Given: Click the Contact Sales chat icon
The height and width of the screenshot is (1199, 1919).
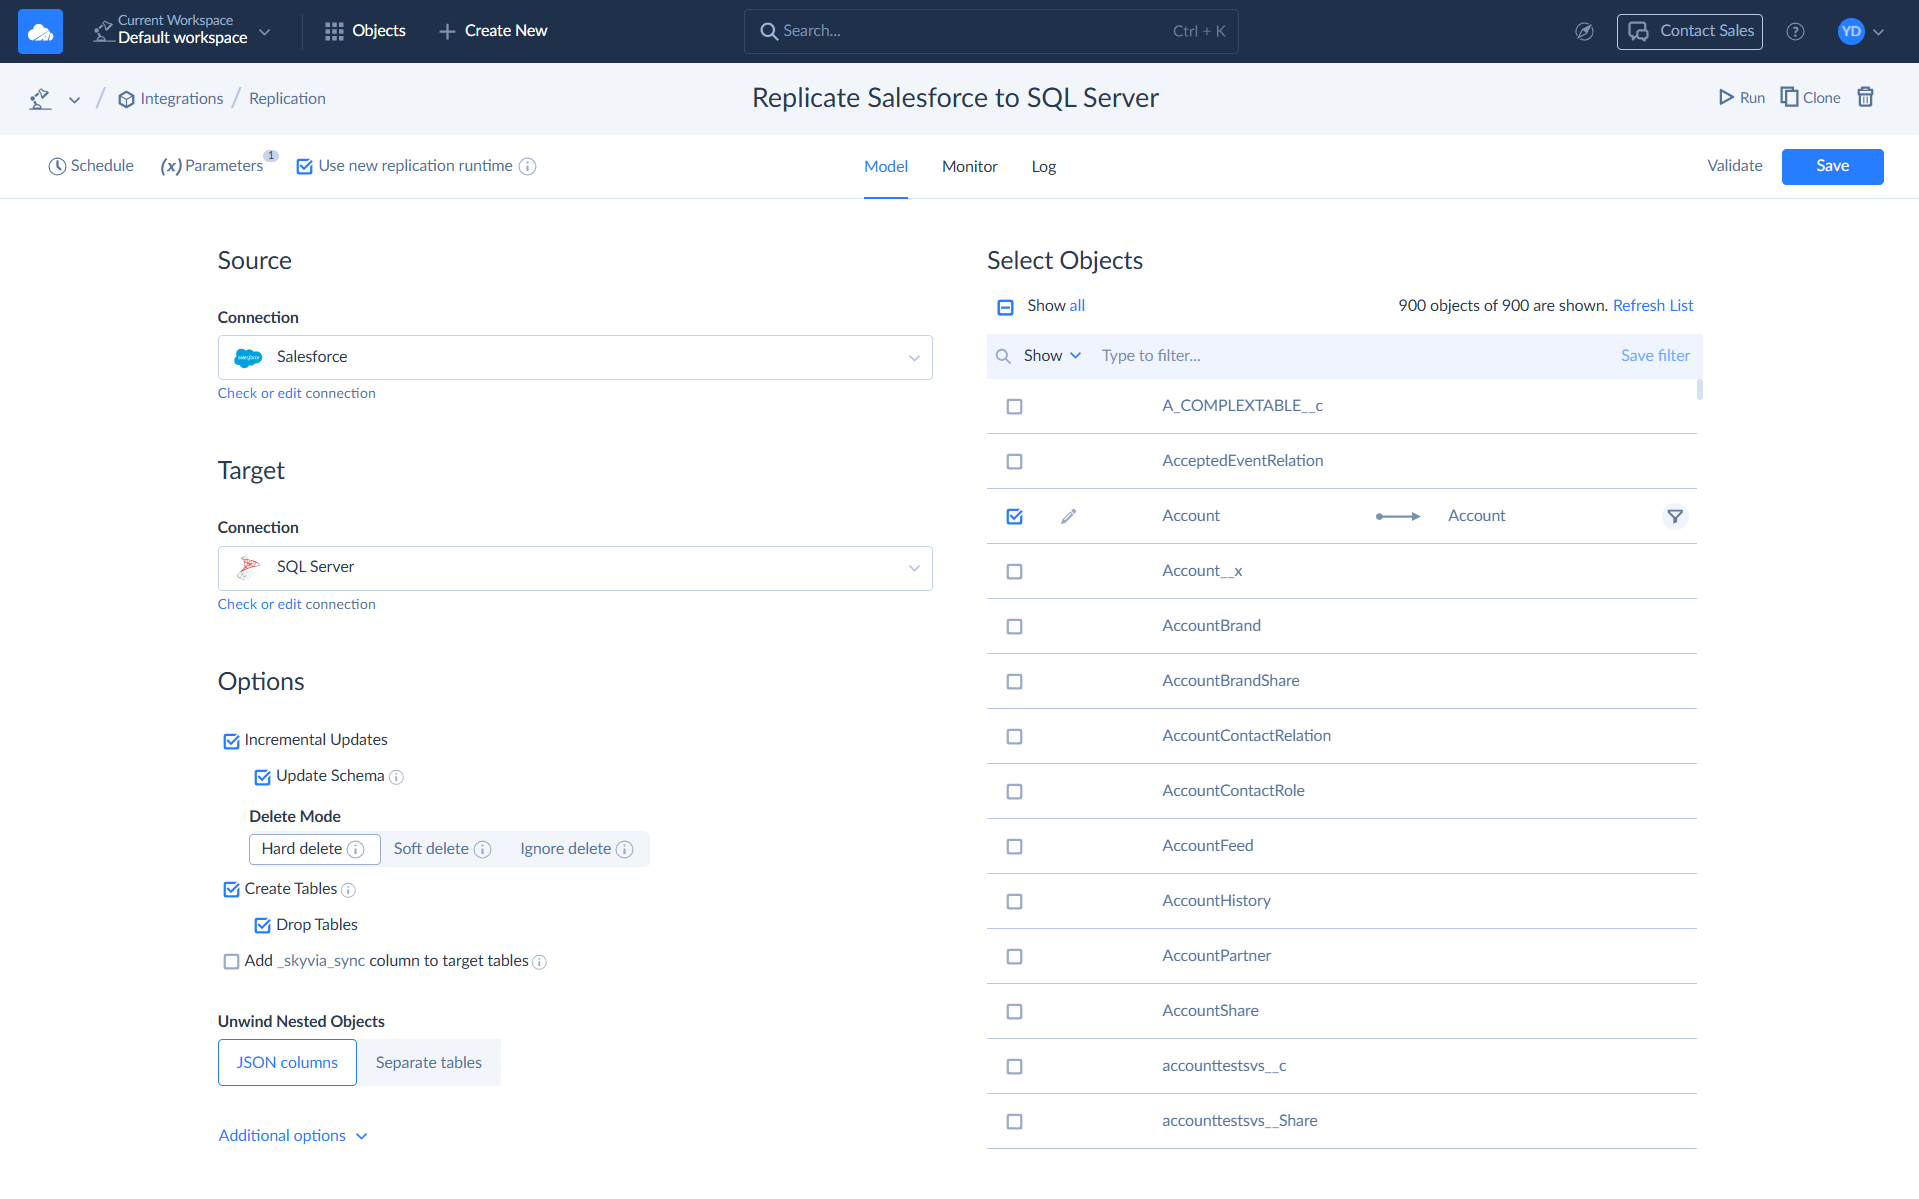Looking at the screenshot, I should [x=1638, y=31].
